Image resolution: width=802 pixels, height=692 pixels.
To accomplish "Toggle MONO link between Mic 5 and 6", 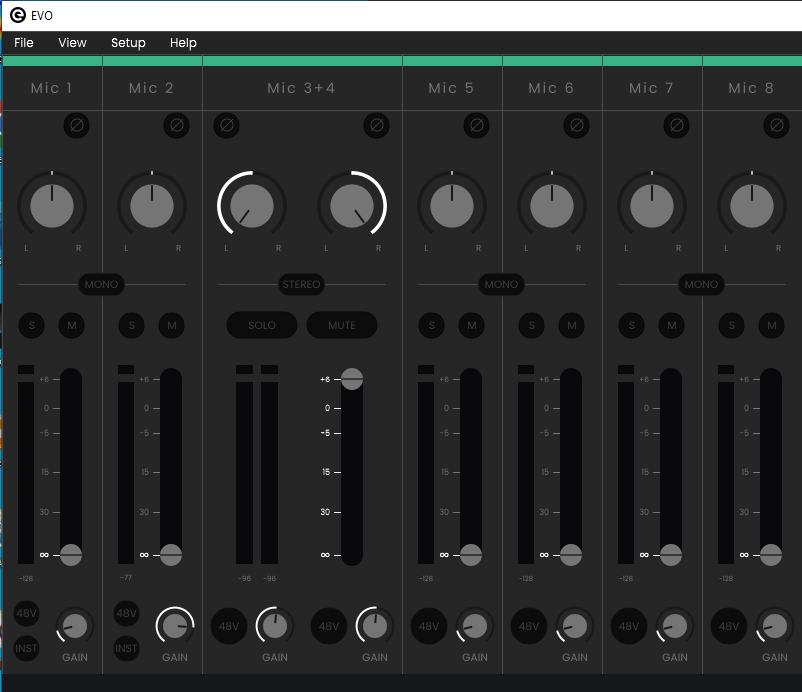I will pyautogui.click(x=501, y=284).
